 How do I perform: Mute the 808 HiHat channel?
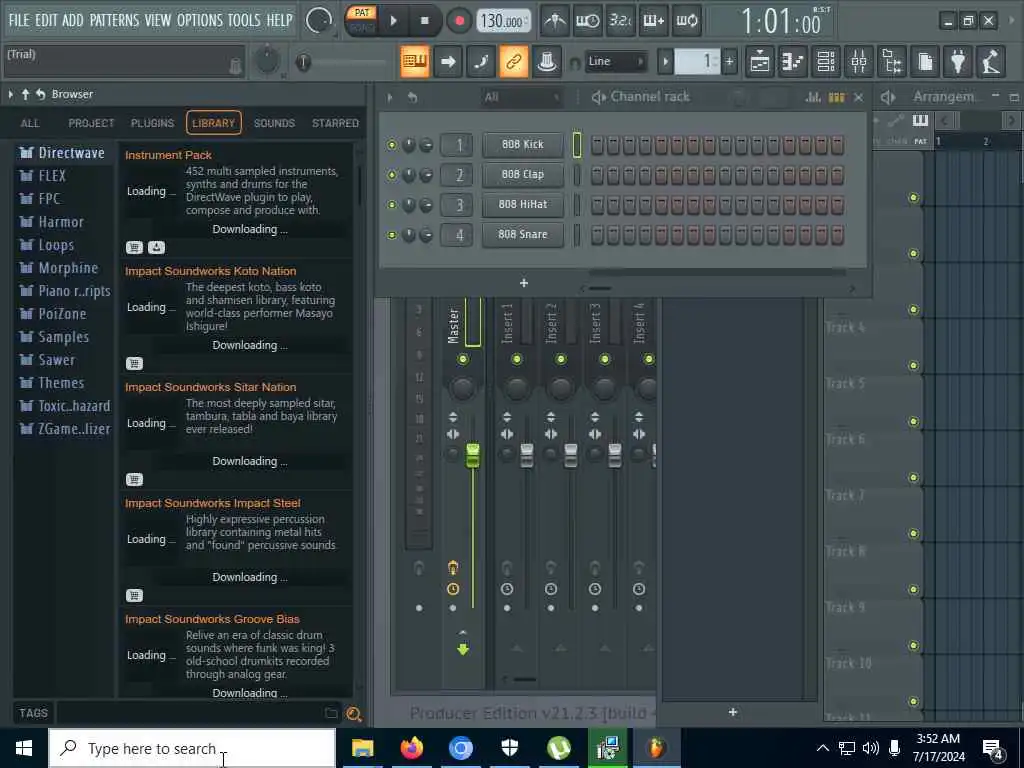[392, 205]
